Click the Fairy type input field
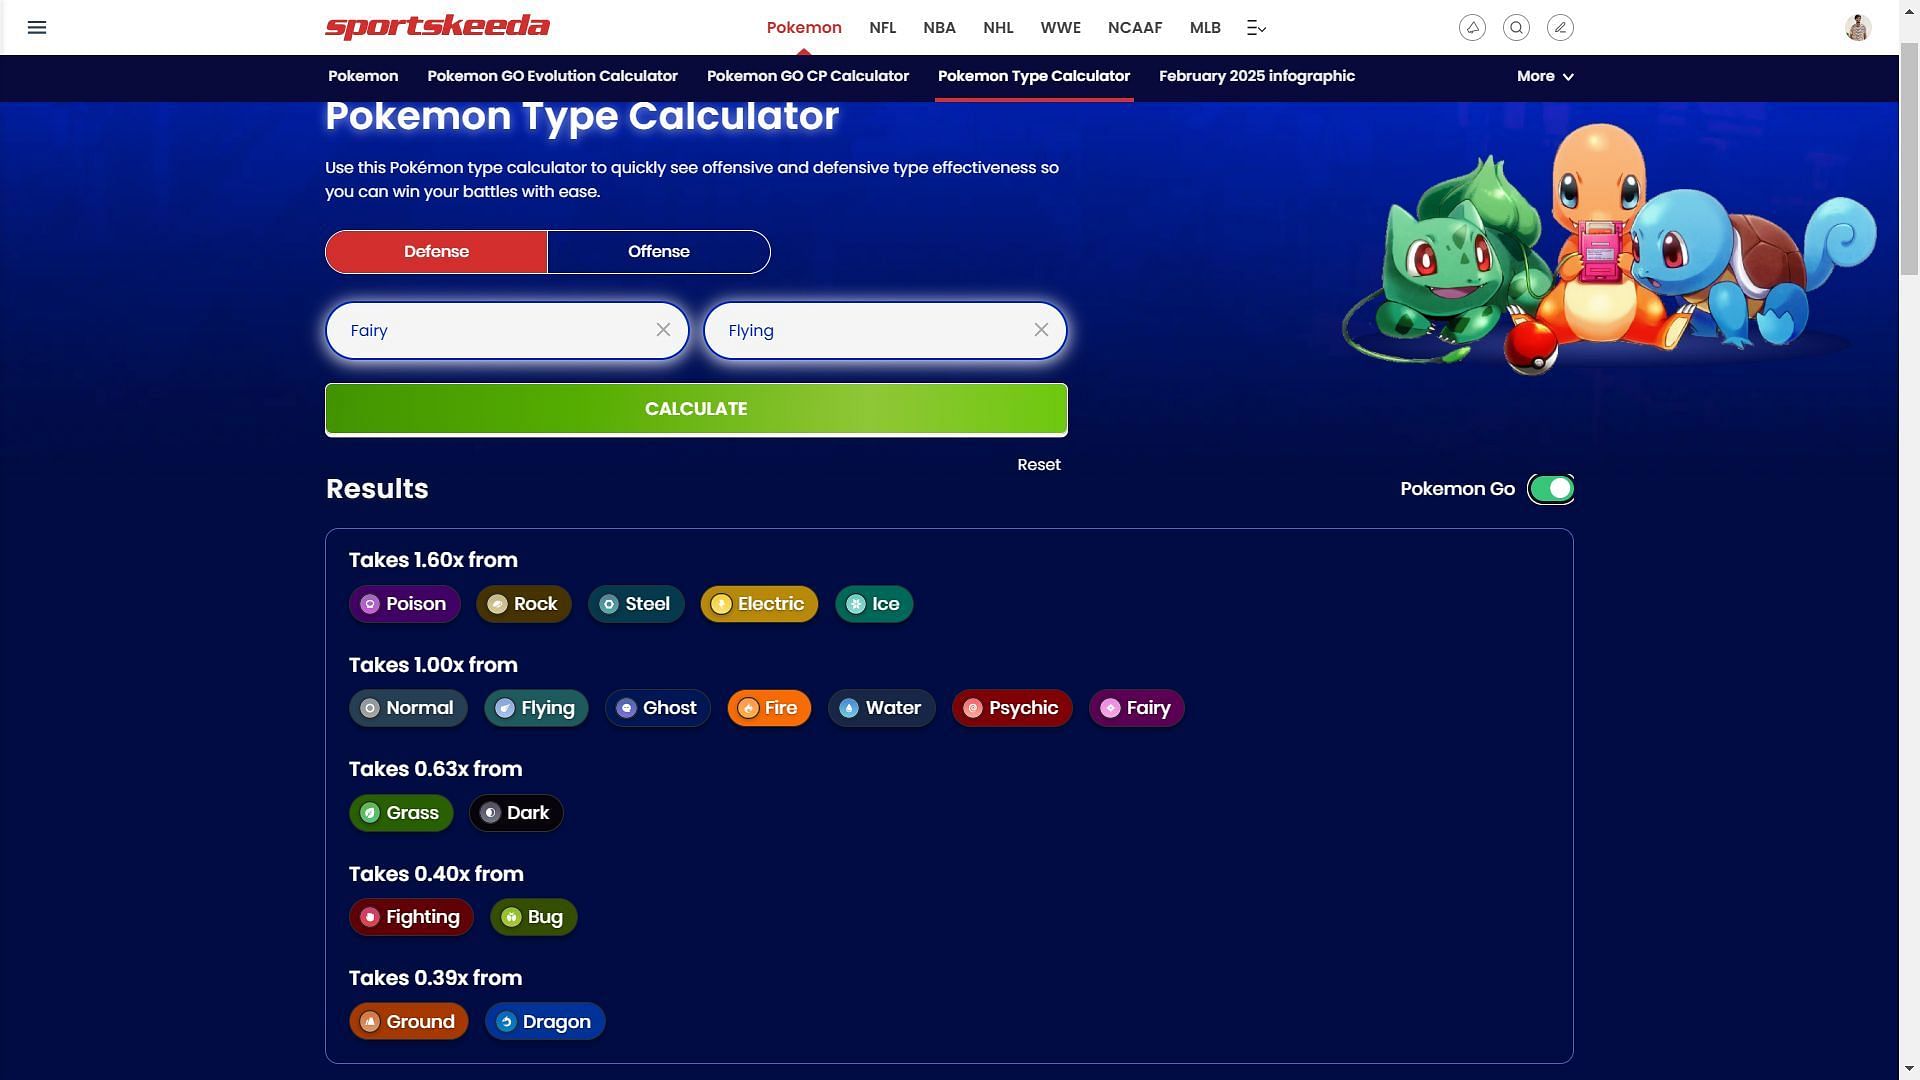Viewport: 1920px width, 1080px height. coord(506,330)
